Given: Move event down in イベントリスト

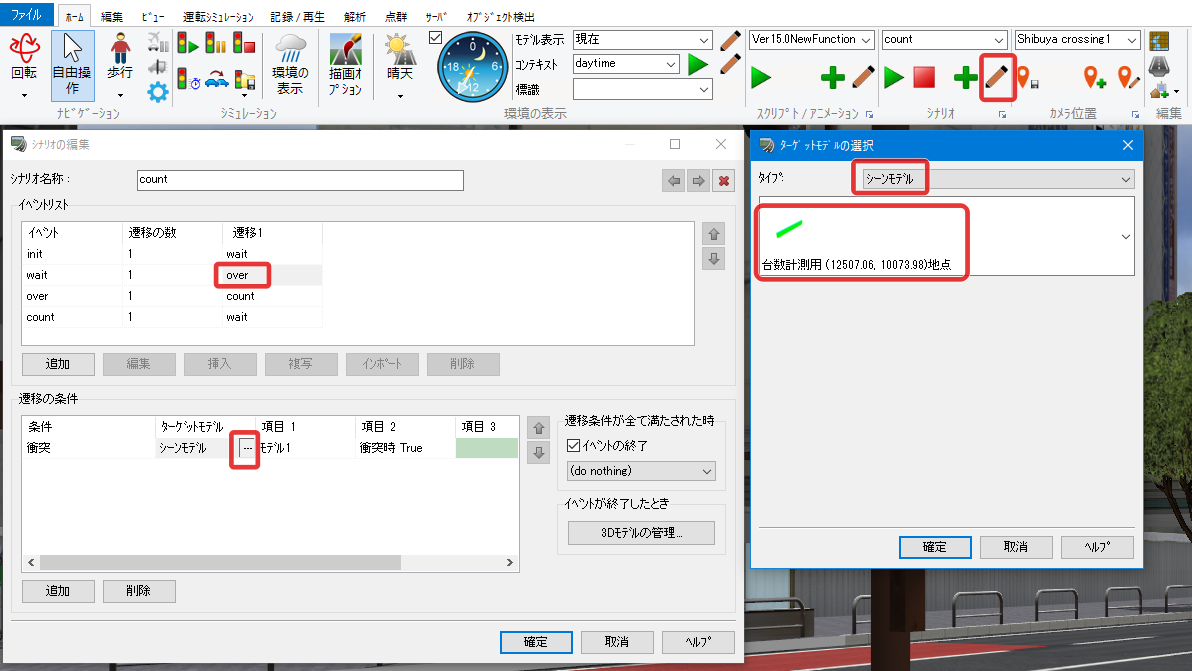Looking at the screenshot, I should click(x=713, y=259).
